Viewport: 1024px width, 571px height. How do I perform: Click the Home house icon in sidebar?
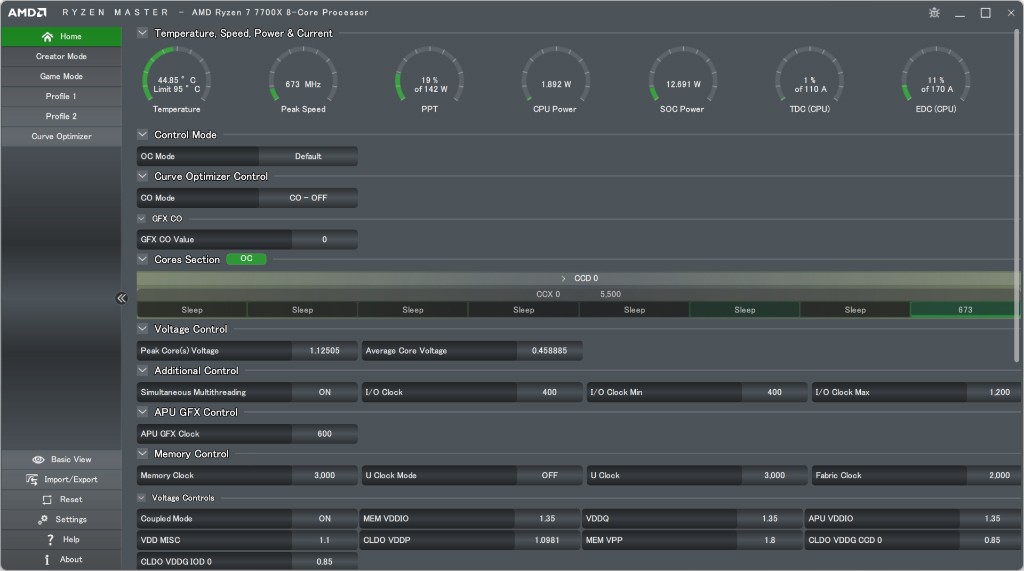[47, 37]
